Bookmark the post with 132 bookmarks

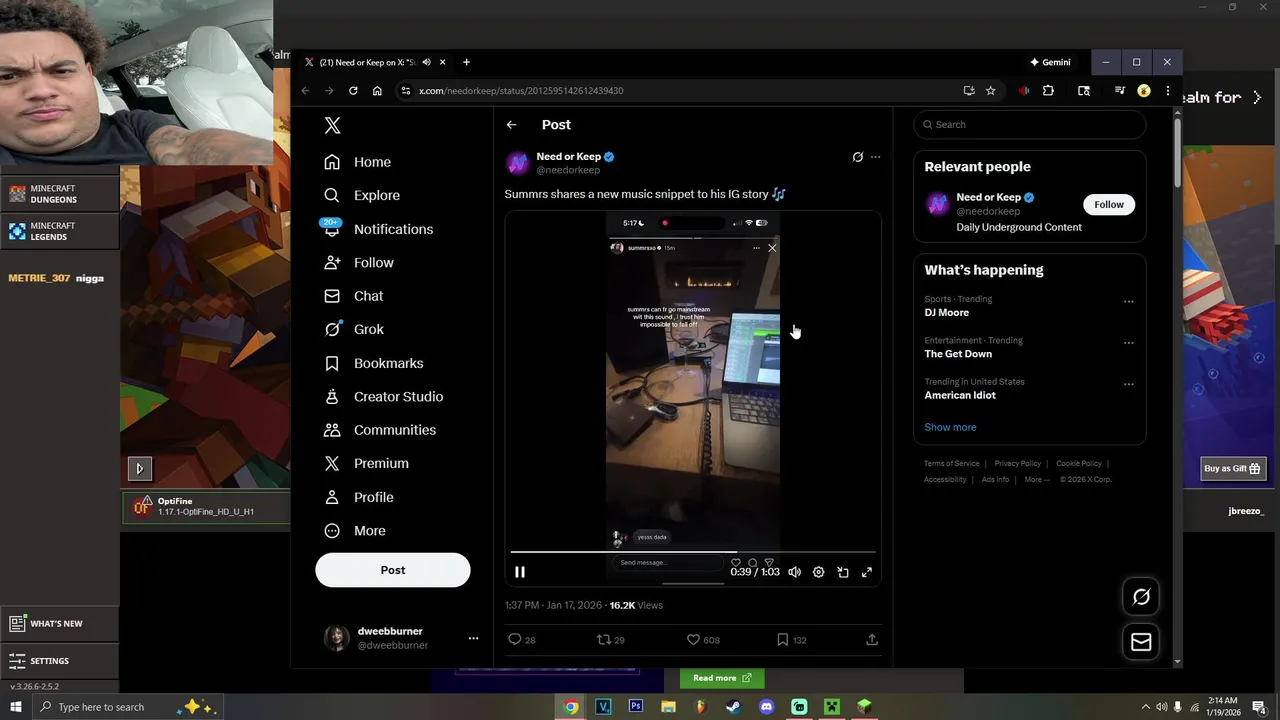783,639
